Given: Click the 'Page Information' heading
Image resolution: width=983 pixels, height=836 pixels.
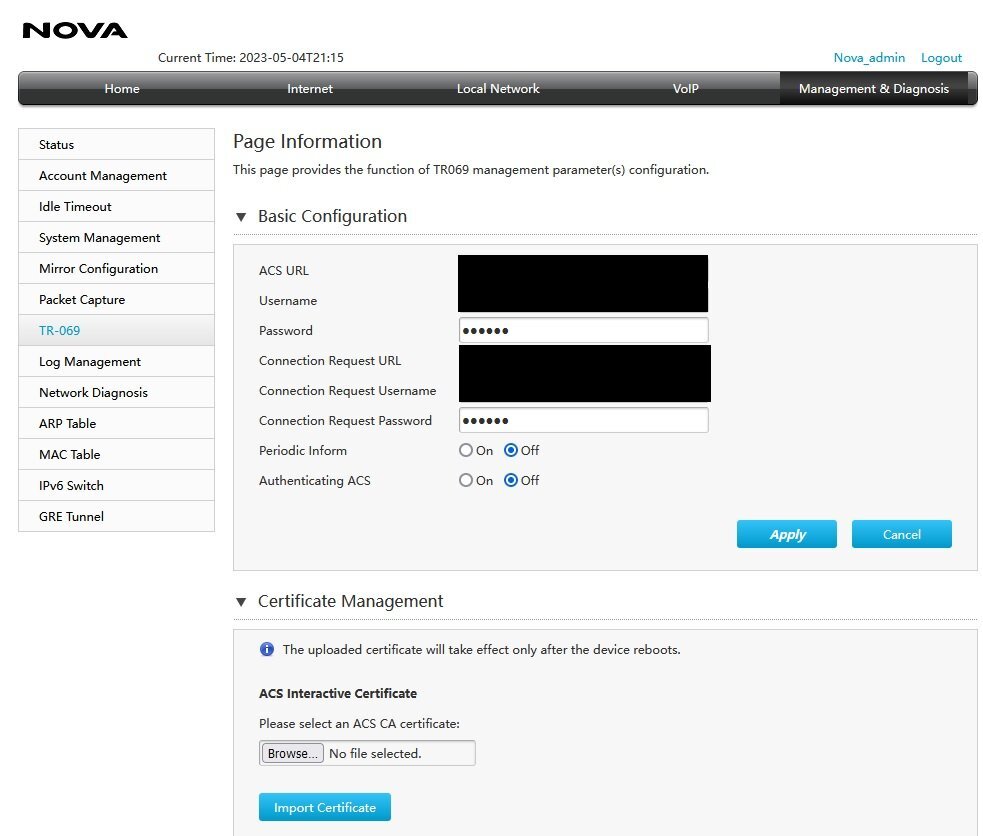Looking at the screenshot, I should pos(307,142).
